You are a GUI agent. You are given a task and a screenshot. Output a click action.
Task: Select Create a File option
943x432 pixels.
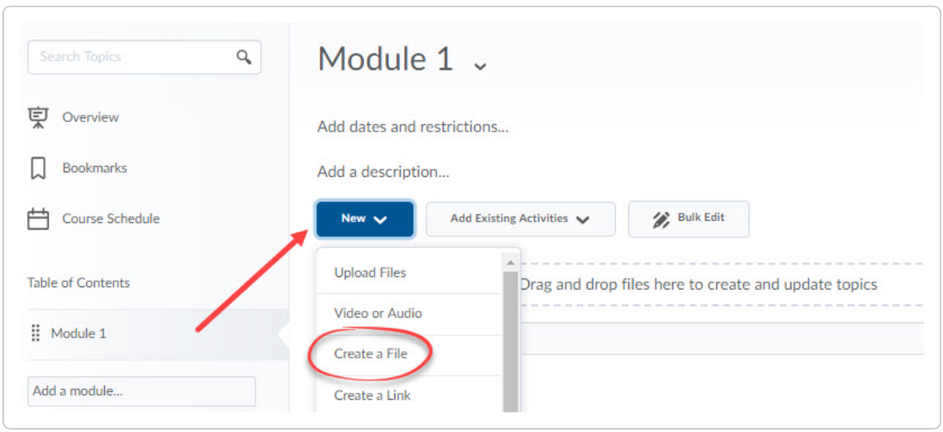370,354
